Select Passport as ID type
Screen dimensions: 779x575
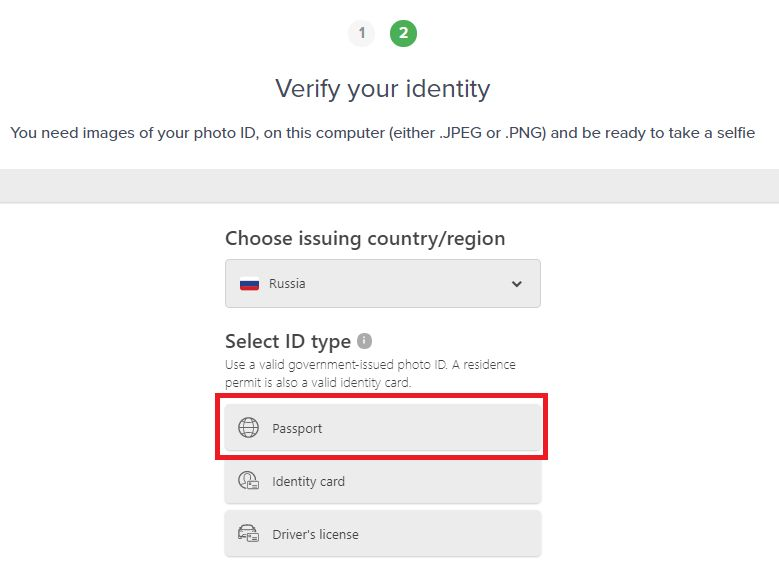[x=383, y=427]
